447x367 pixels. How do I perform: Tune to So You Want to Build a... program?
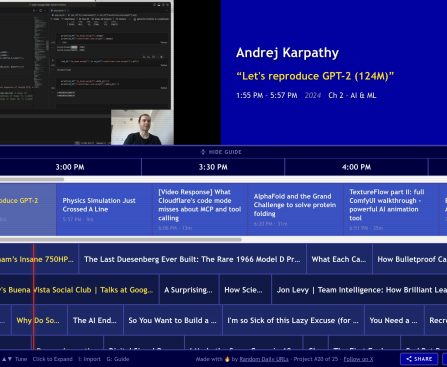click(x=173, y=320)
